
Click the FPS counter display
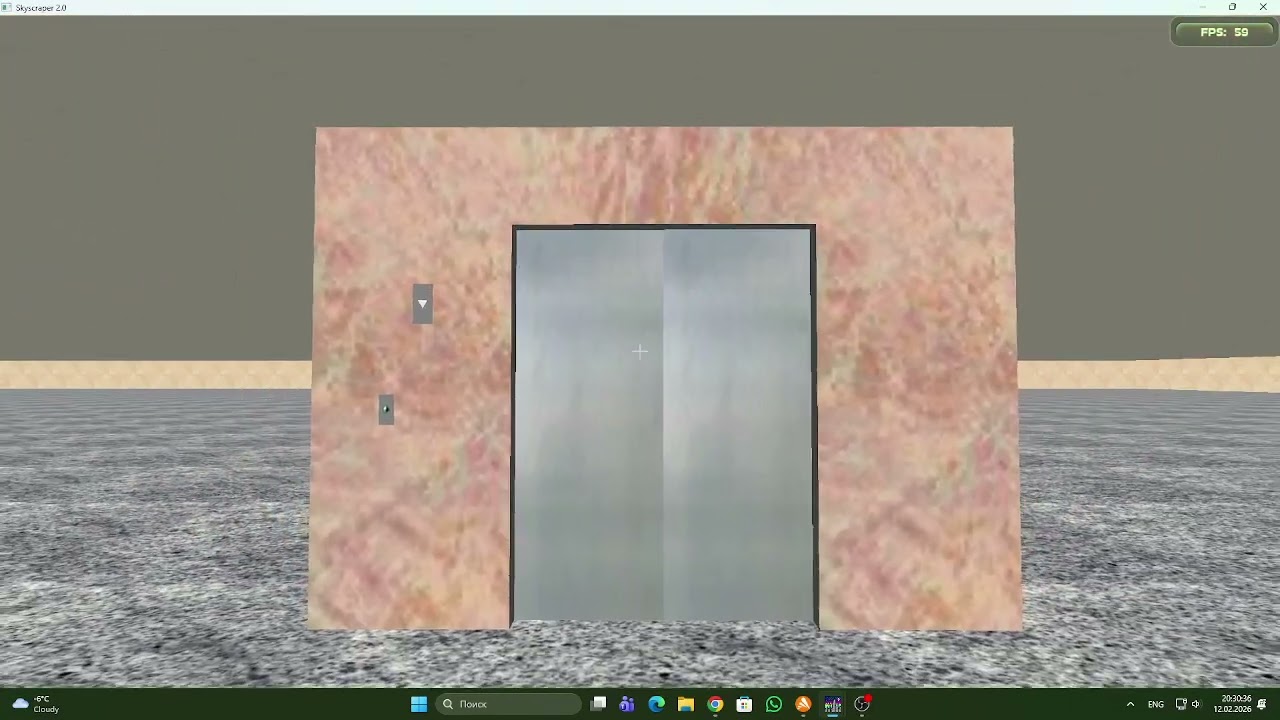(1224, 32)
